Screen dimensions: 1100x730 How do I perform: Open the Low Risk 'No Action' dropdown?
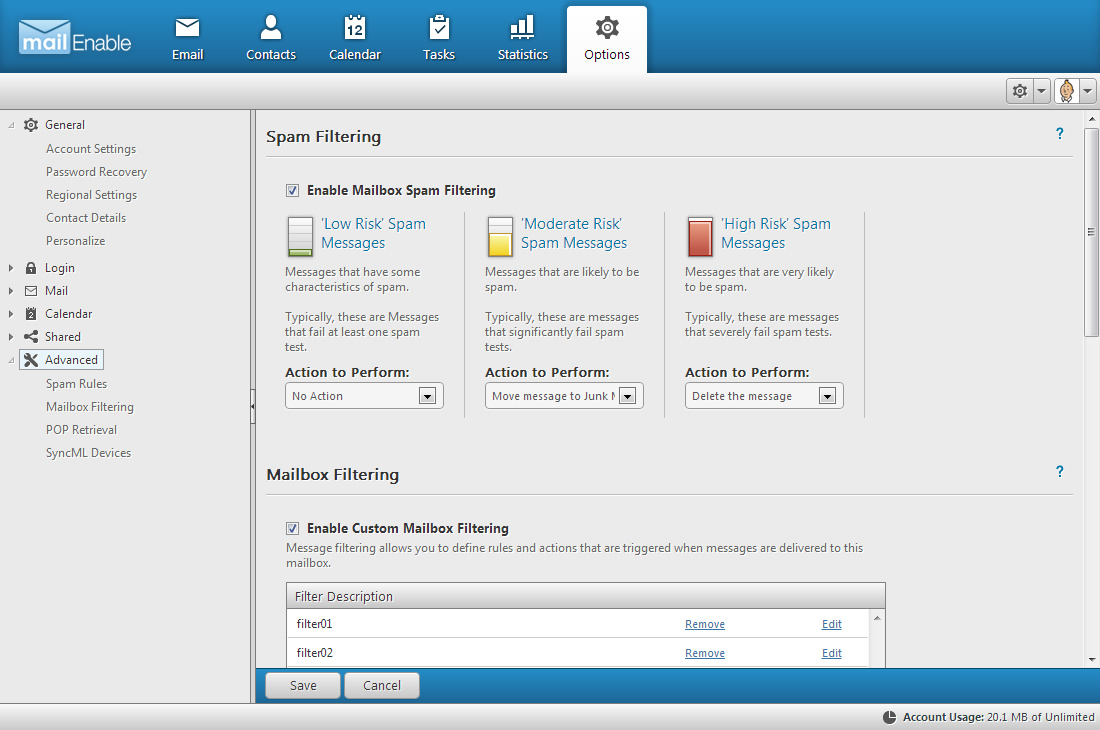364,396
